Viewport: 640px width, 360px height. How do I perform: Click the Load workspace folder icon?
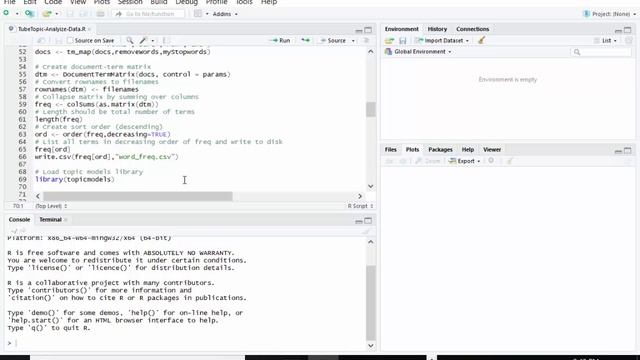389,40
